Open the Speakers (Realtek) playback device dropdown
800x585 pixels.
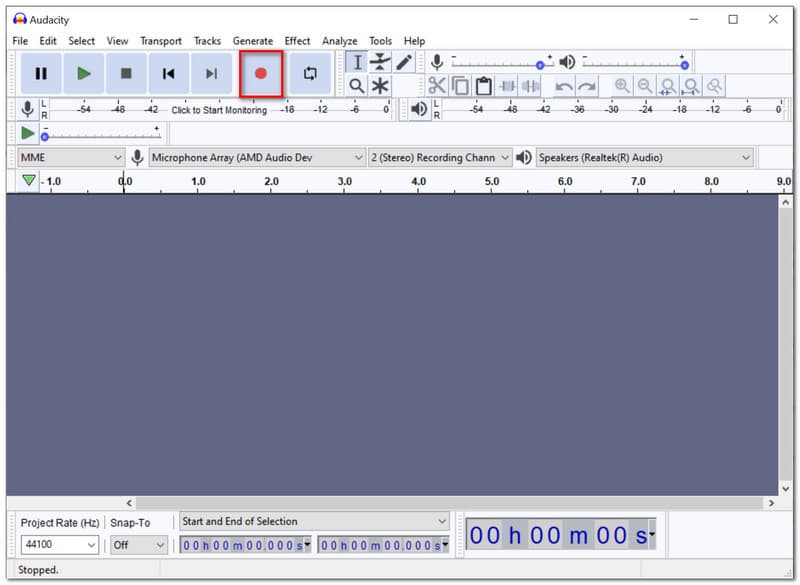click(644, 158)
